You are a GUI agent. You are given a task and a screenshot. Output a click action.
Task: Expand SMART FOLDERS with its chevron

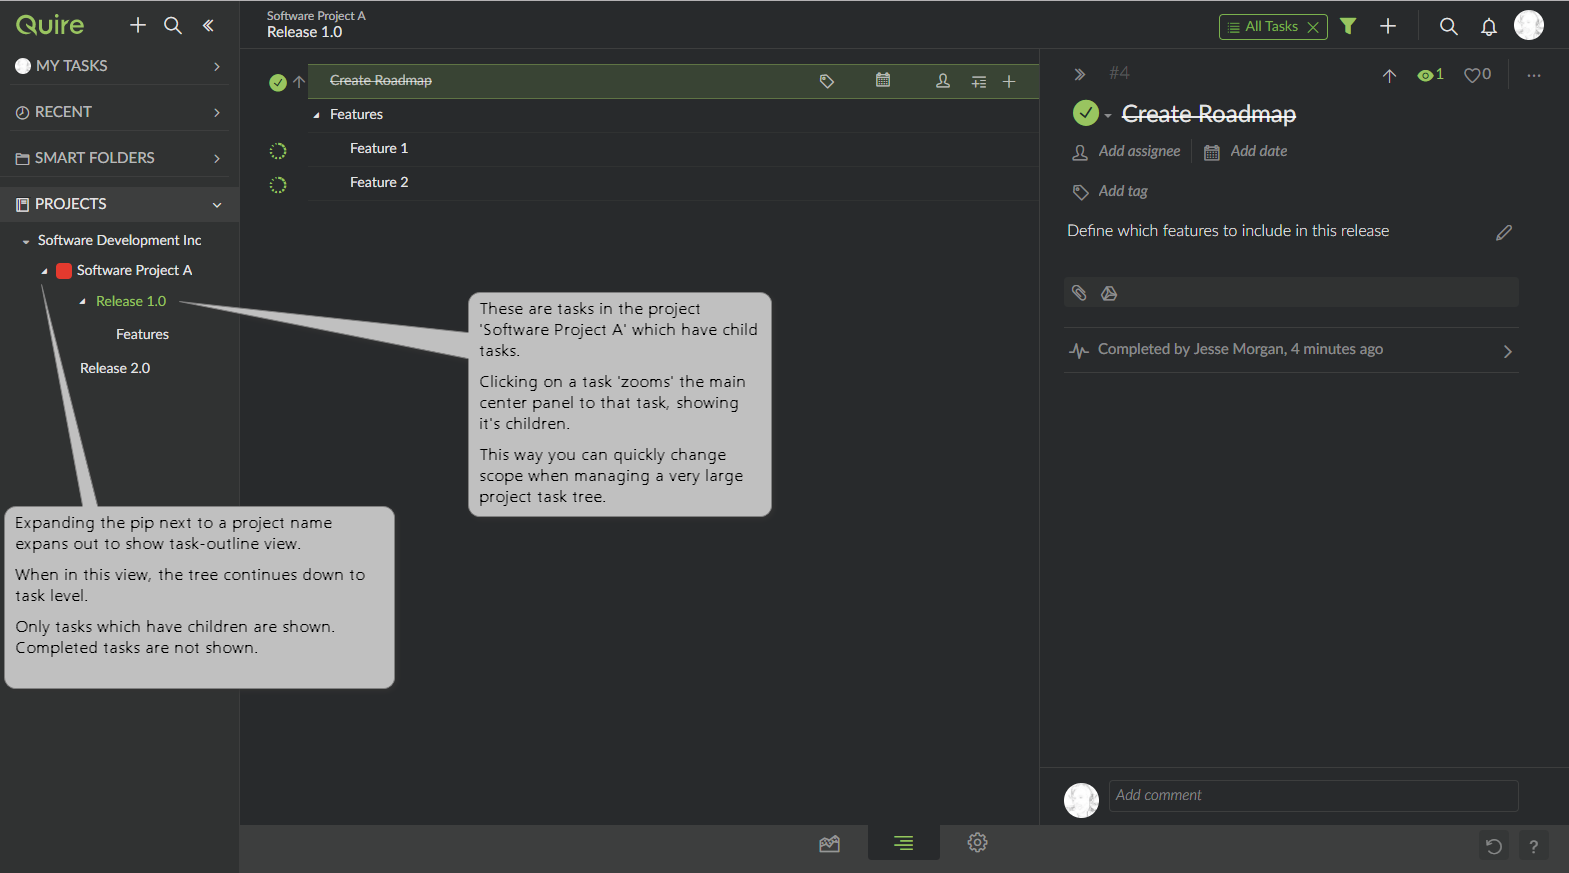pos(217,158)
